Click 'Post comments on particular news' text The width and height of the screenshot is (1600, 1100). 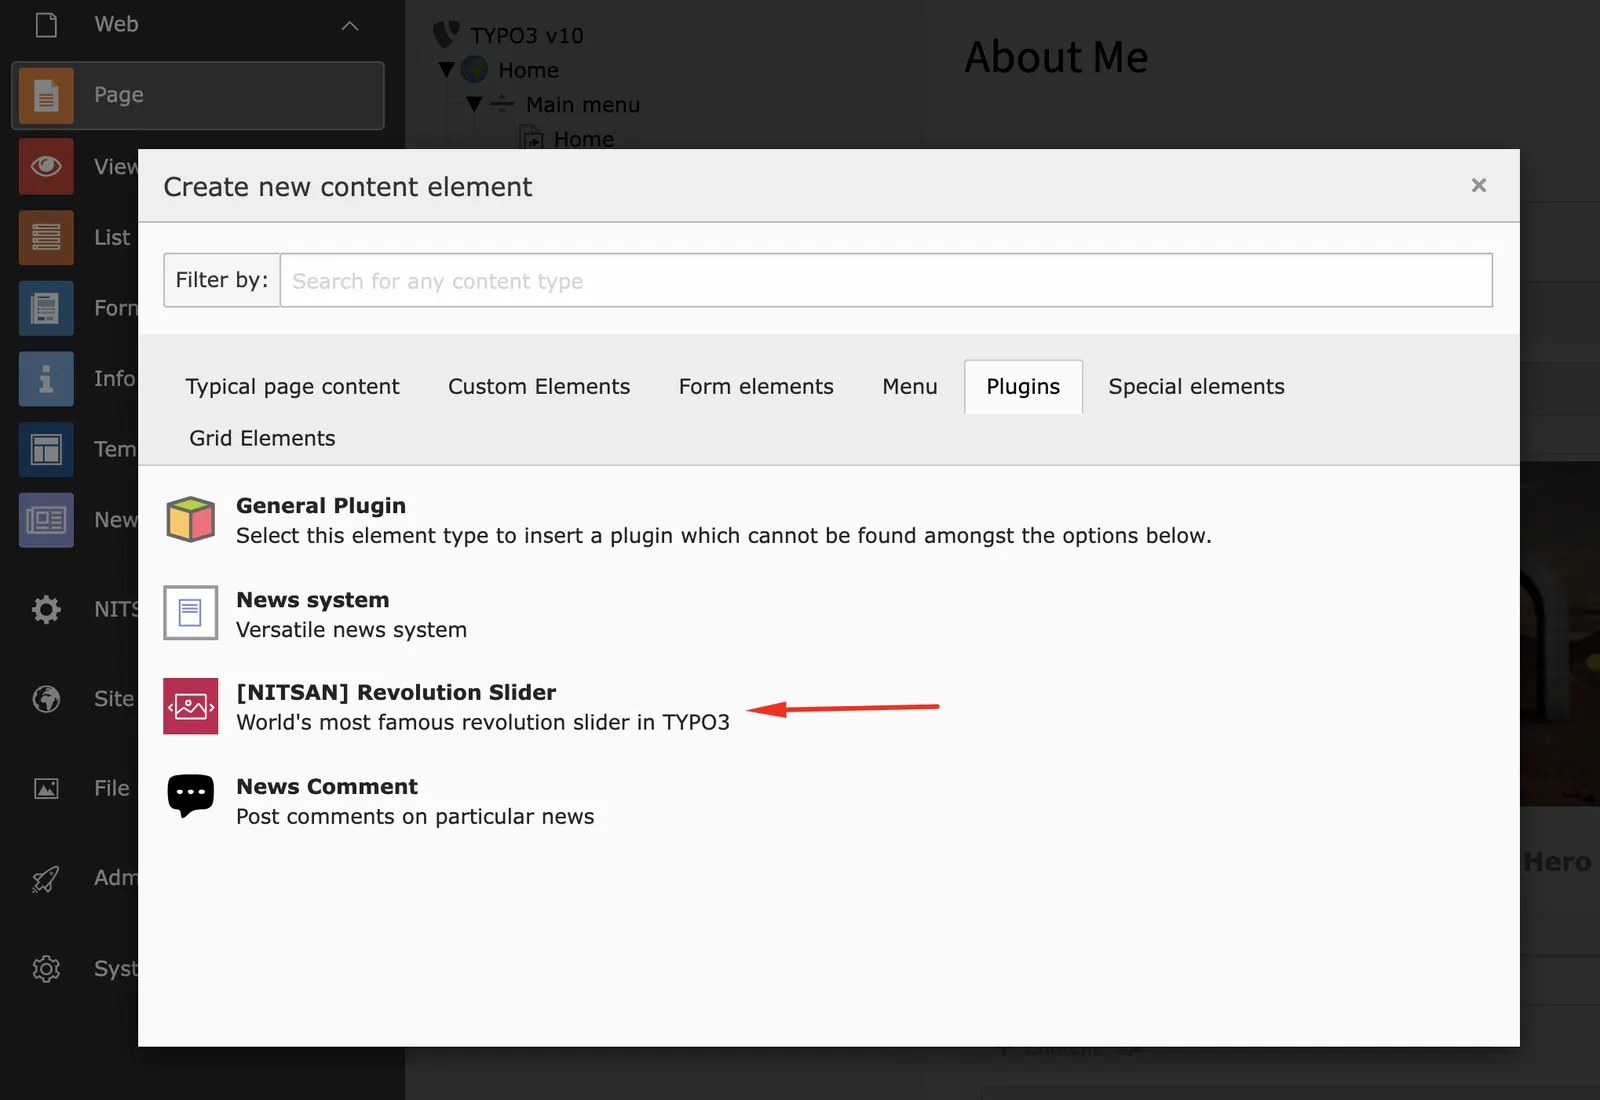(x=415, y=817)
